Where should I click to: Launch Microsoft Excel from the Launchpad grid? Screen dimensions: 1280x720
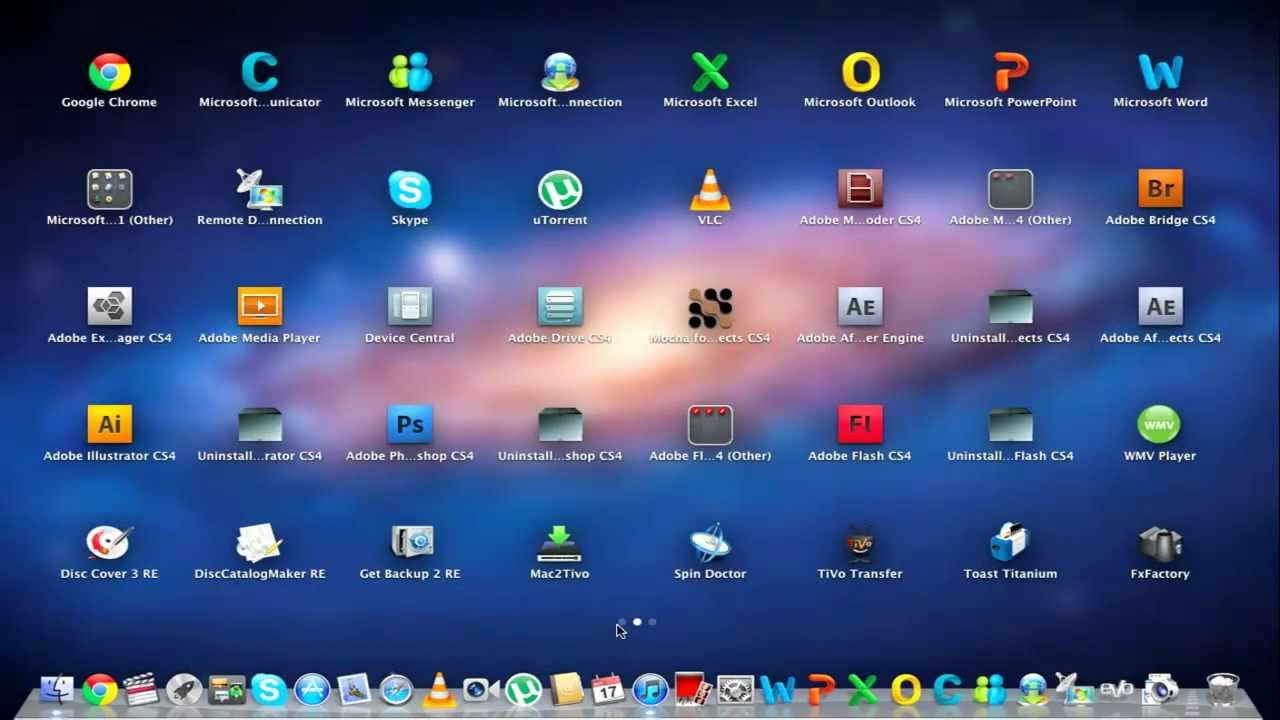click(710, 72)
